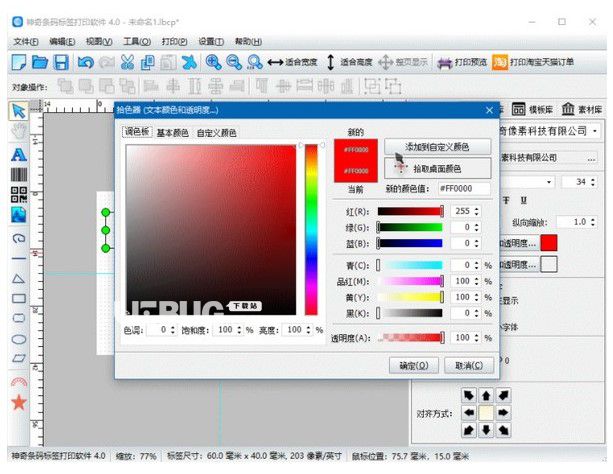Open the material library 素材库
Image resolution: width=613 pixels, height=474 pixels.
pyautogui.click(x=582, y=110)
